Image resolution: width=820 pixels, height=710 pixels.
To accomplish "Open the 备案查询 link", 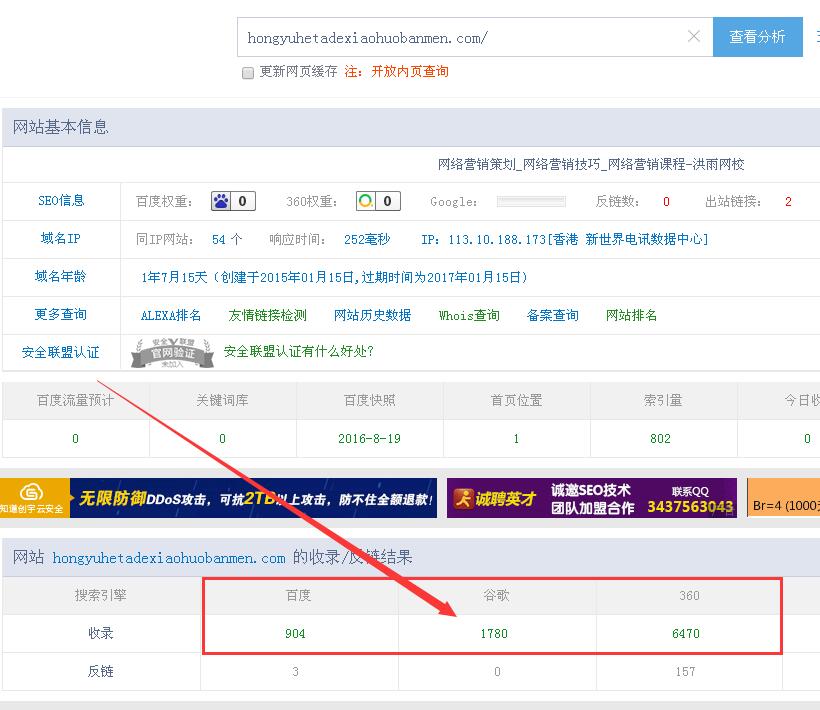I will 552,315.
